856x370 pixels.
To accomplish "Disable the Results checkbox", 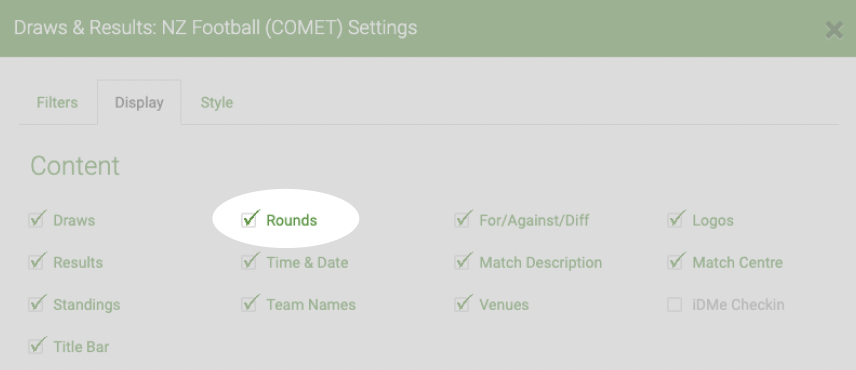I will pyautogui.click(x=35, y=262).
